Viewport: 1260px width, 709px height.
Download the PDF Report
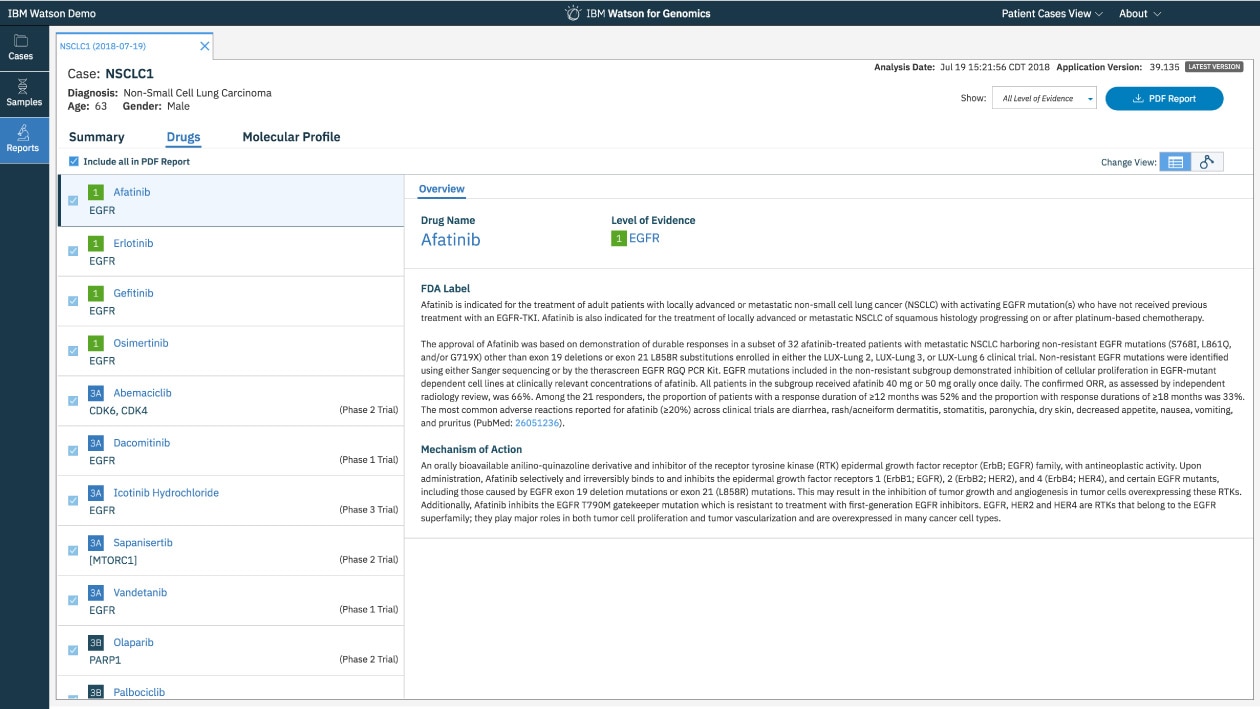pos(1164,98)
